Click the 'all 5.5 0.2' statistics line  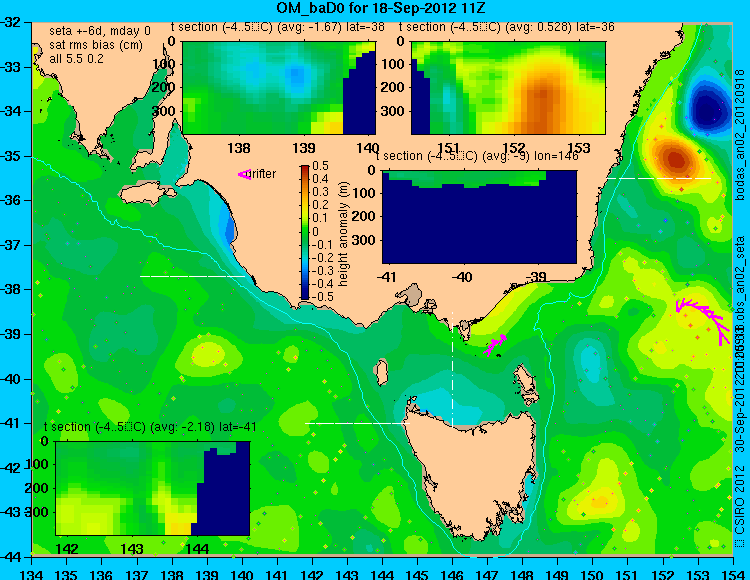[76, 59]
